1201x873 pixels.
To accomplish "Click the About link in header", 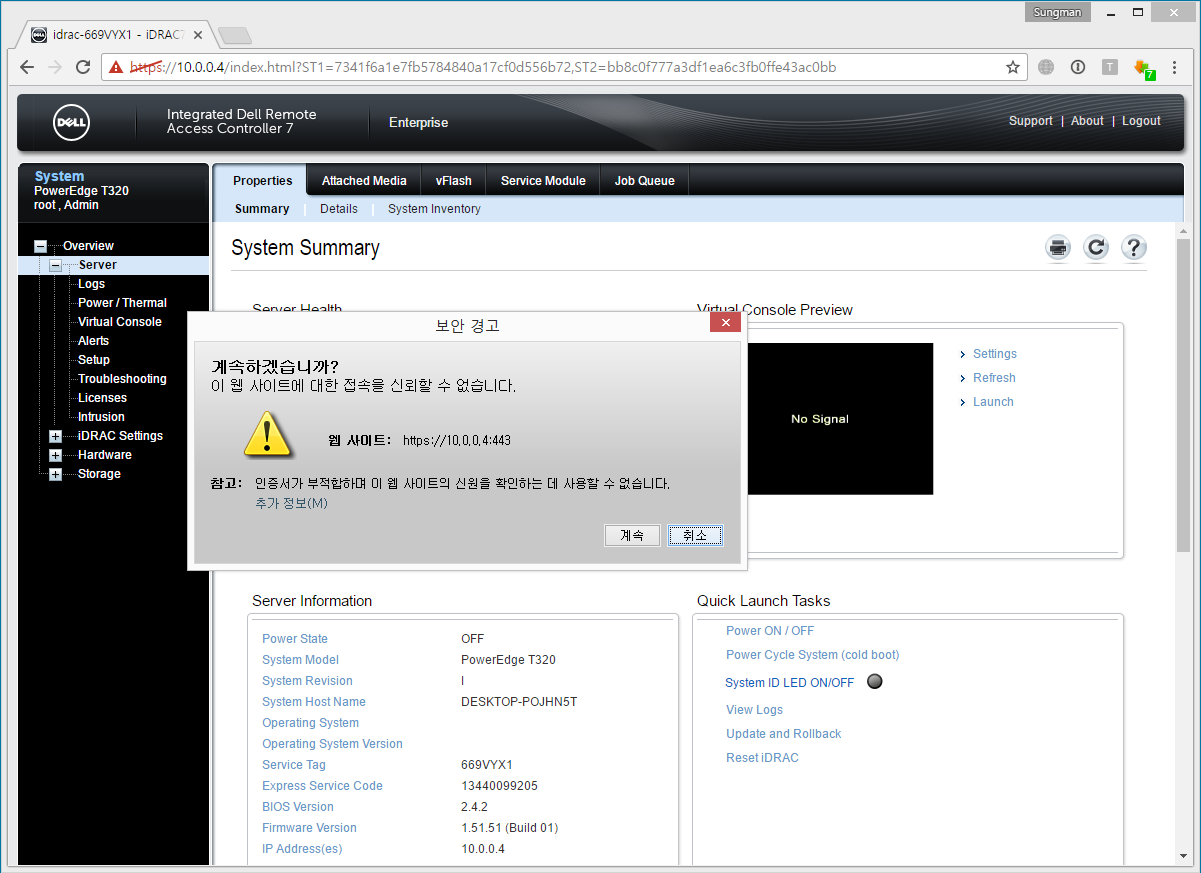I will [x=1087, y=121].
